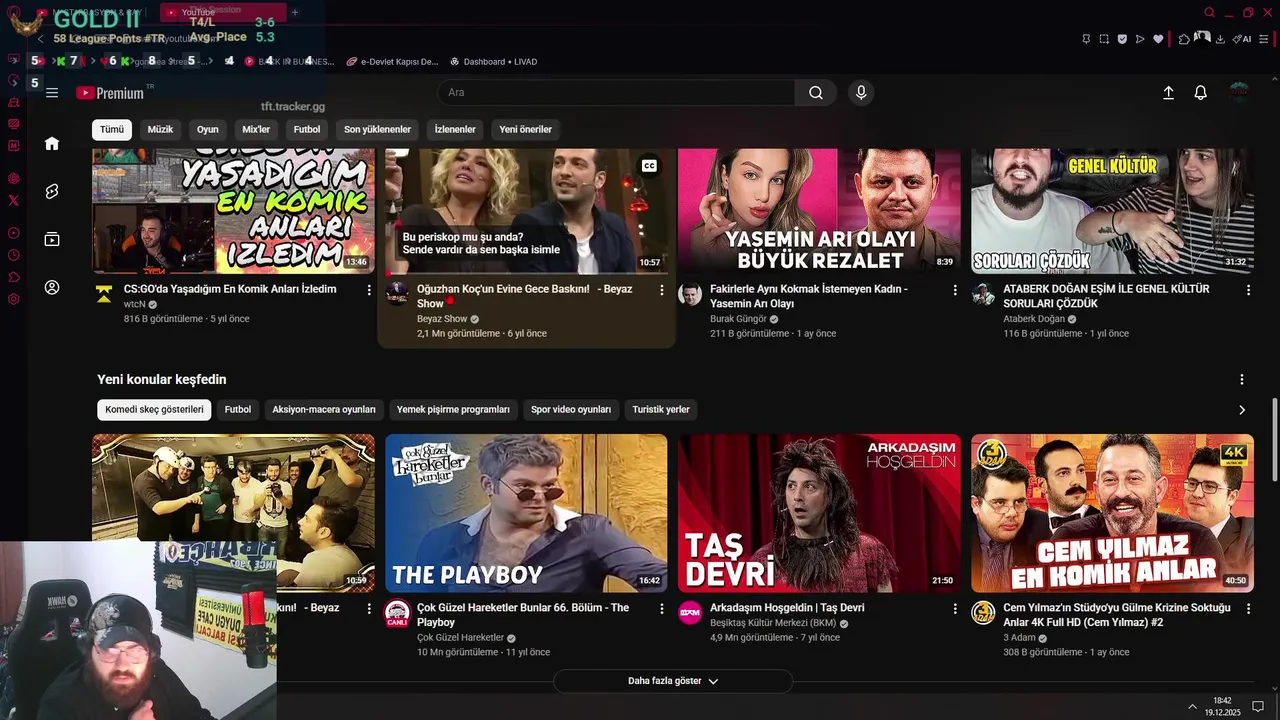Open browser AI assistant icon
The width and height of the screenshot is (1280, 720).
pos(1242,39)
